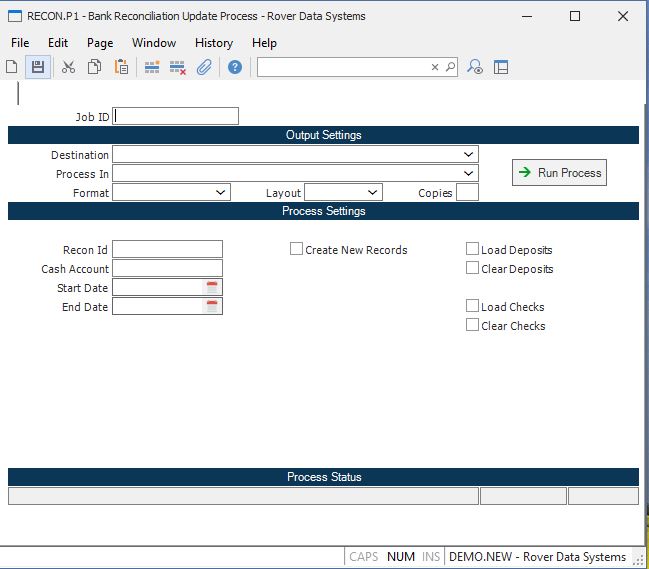Screen dimensions: 649x569
Task: Clear the toolbar search box with X
Action: coord(435,67)
